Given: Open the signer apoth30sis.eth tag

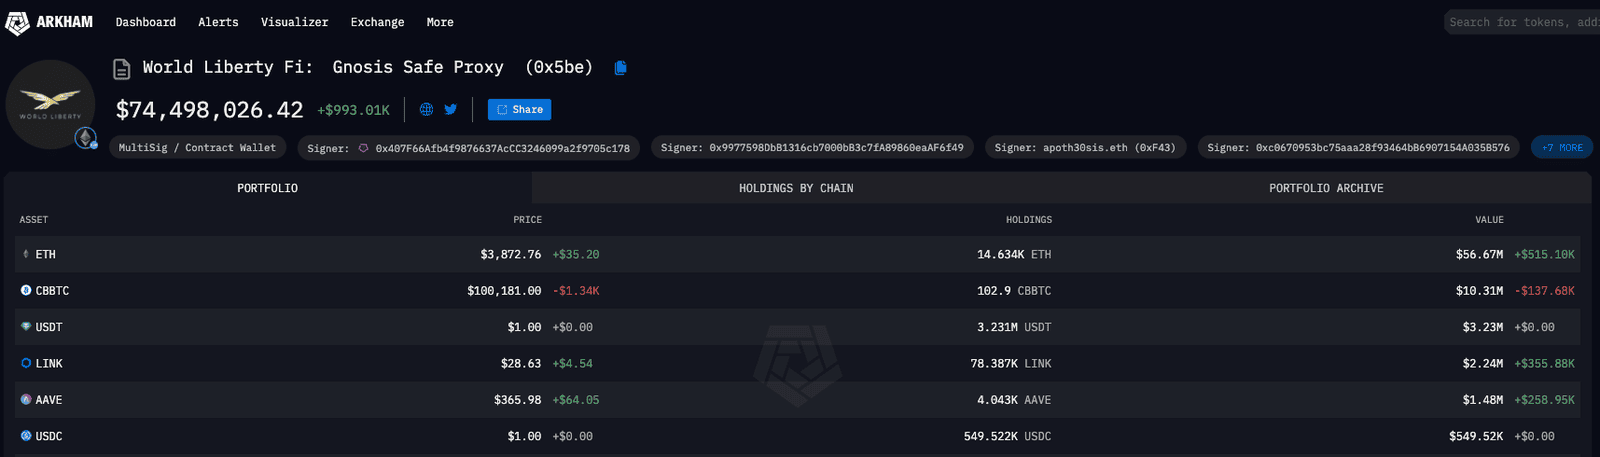Looking at the screenshot, I should 1085,148.
